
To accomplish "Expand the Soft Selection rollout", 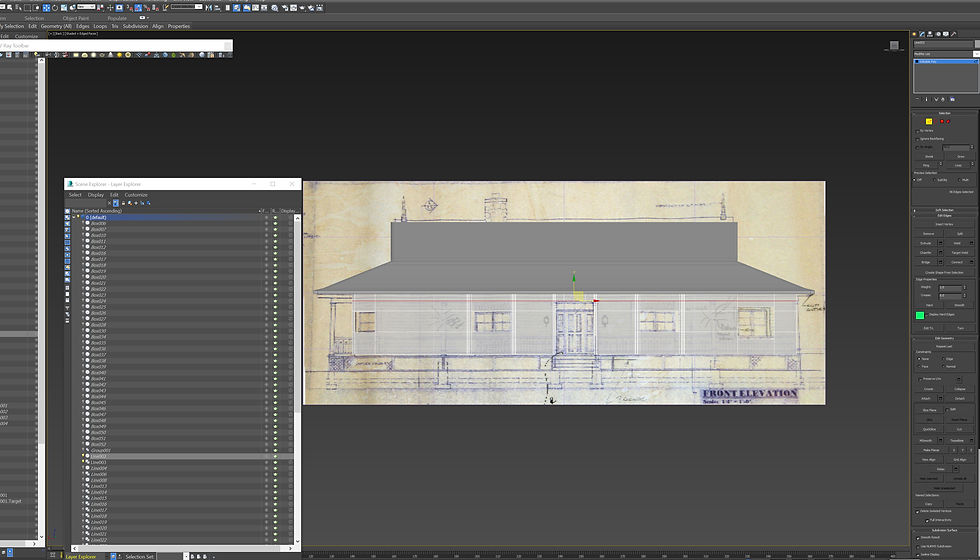I will tap(944, 210).
